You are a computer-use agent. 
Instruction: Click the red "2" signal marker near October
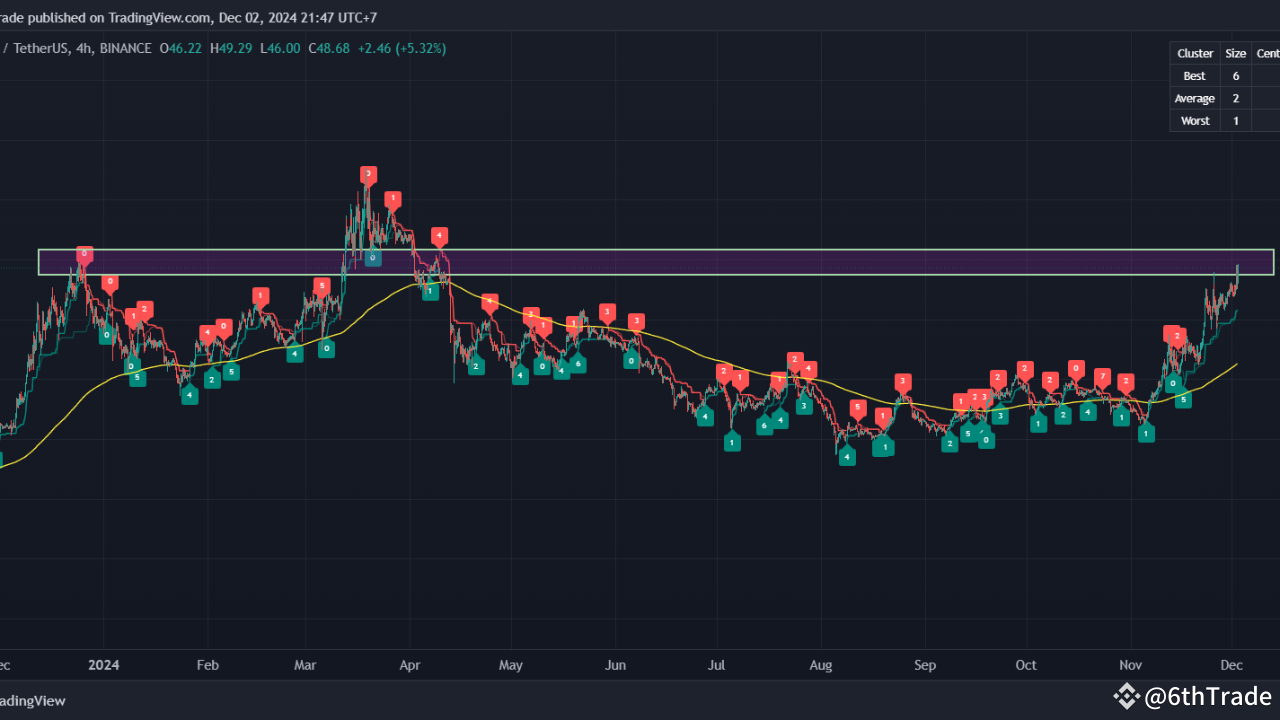click(1024, 368)
